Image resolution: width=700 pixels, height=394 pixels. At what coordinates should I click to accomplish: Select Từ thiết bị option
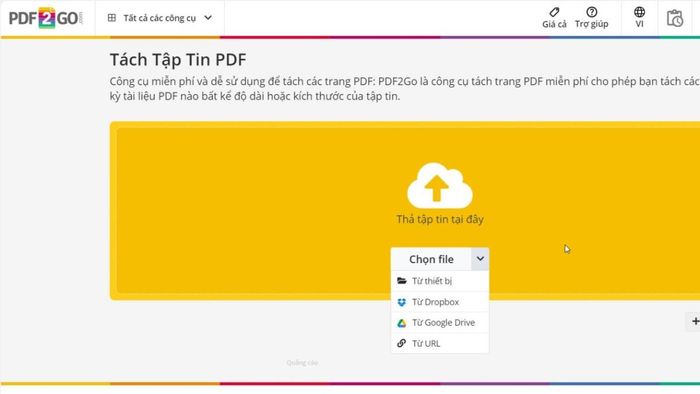[440, 281]
